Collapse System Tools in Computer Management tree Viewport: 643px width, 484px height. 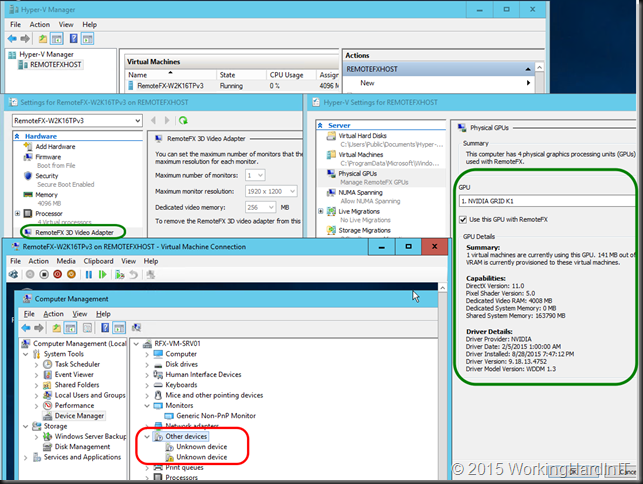tap(25, 354)
